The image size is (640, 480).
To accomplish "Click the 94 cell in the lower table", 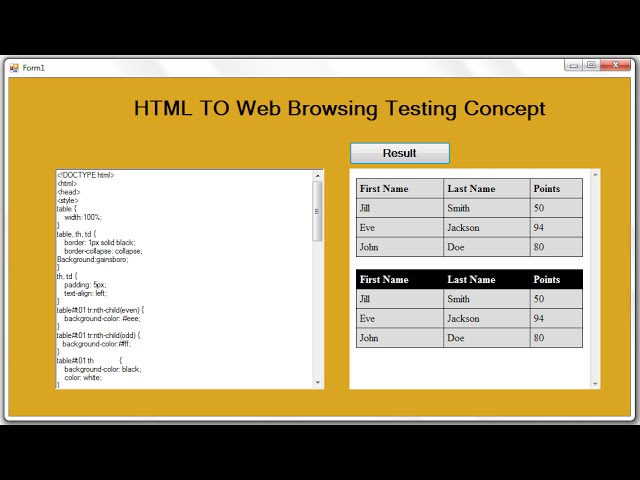I will [556, 318].
